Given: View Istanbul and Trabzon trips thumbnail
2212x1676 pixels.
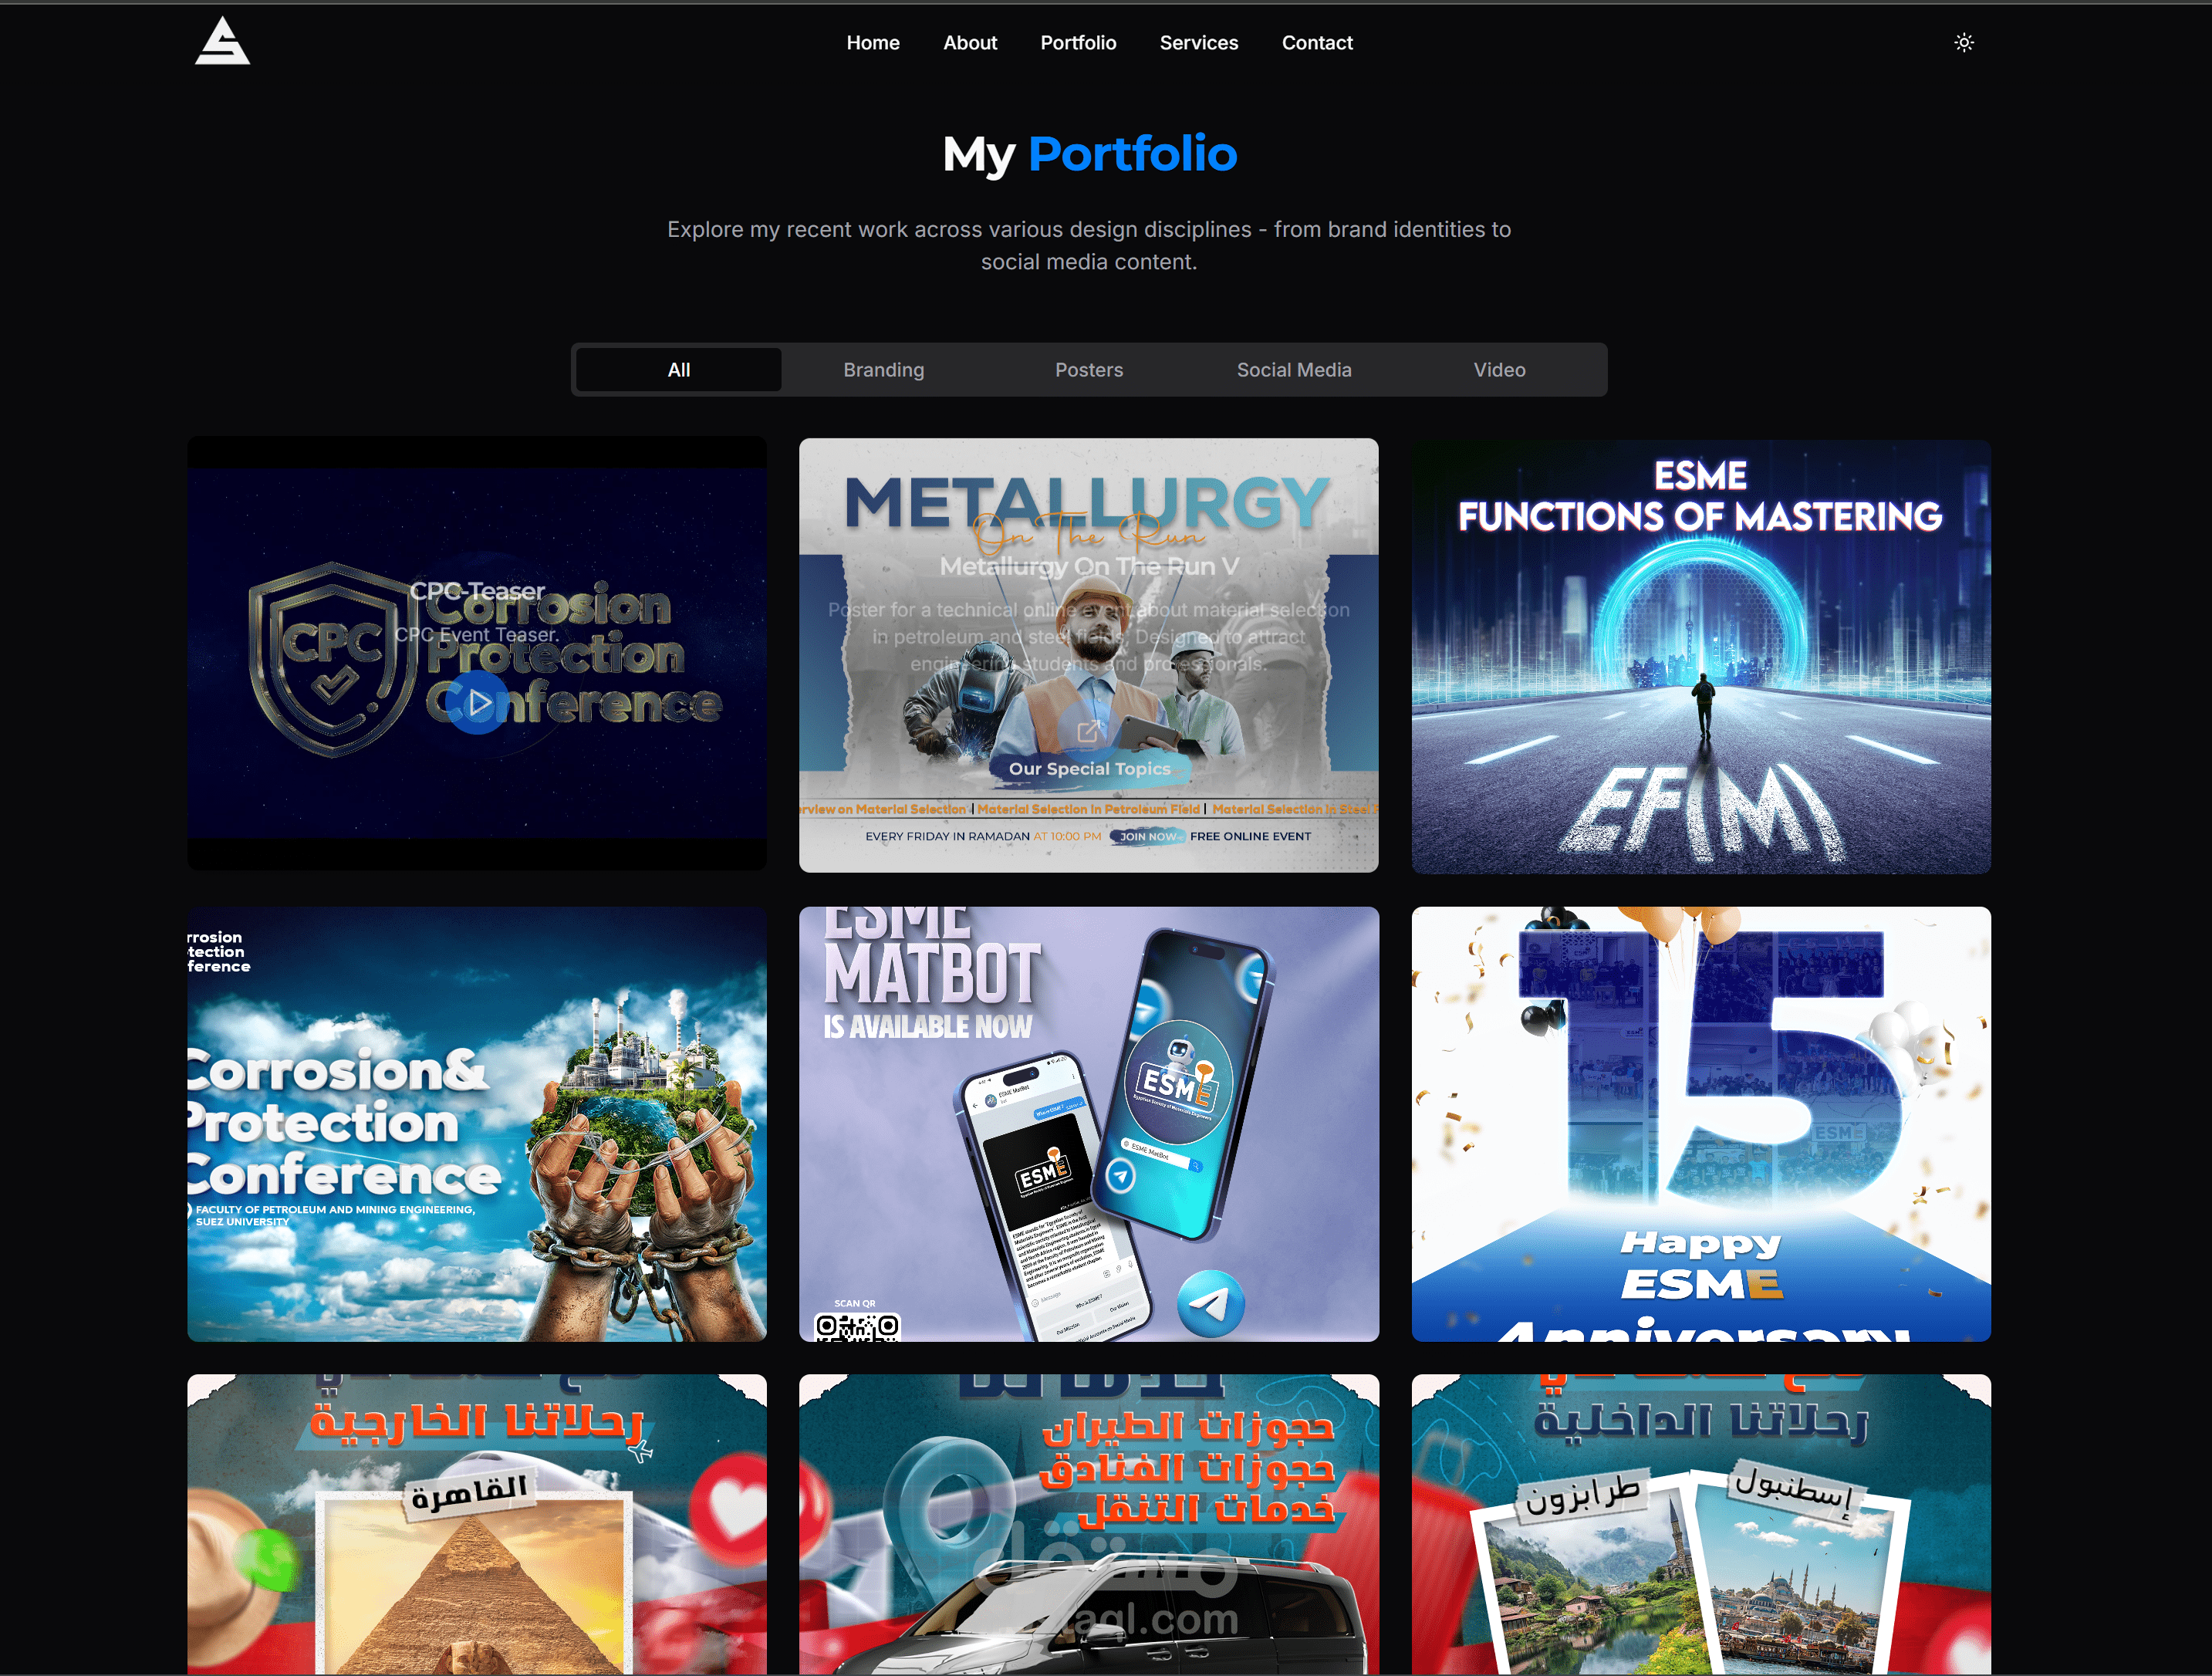Looking at the screenshot, I should click(1700, 1523).
